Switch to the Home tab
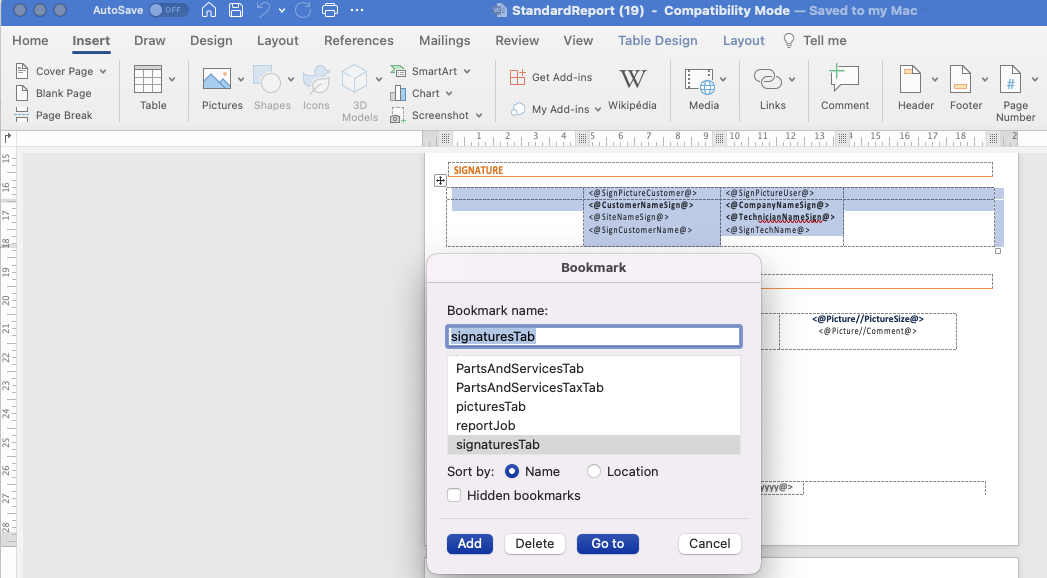Viewport: 1047px width, 578px height. click(30, 41)
